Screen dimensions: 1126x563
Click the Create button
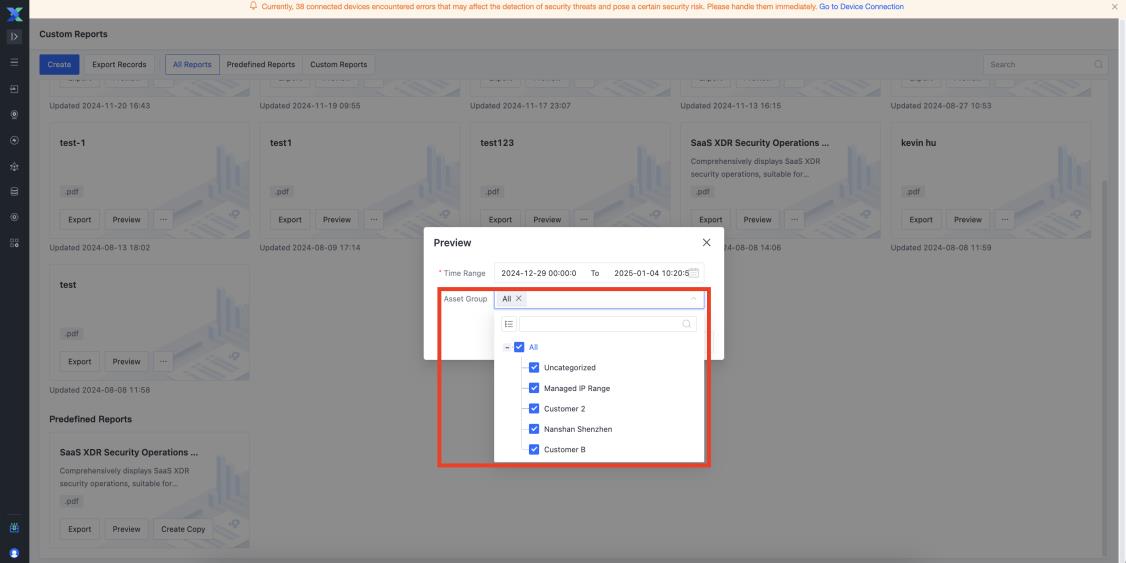(x=60, y=65)
